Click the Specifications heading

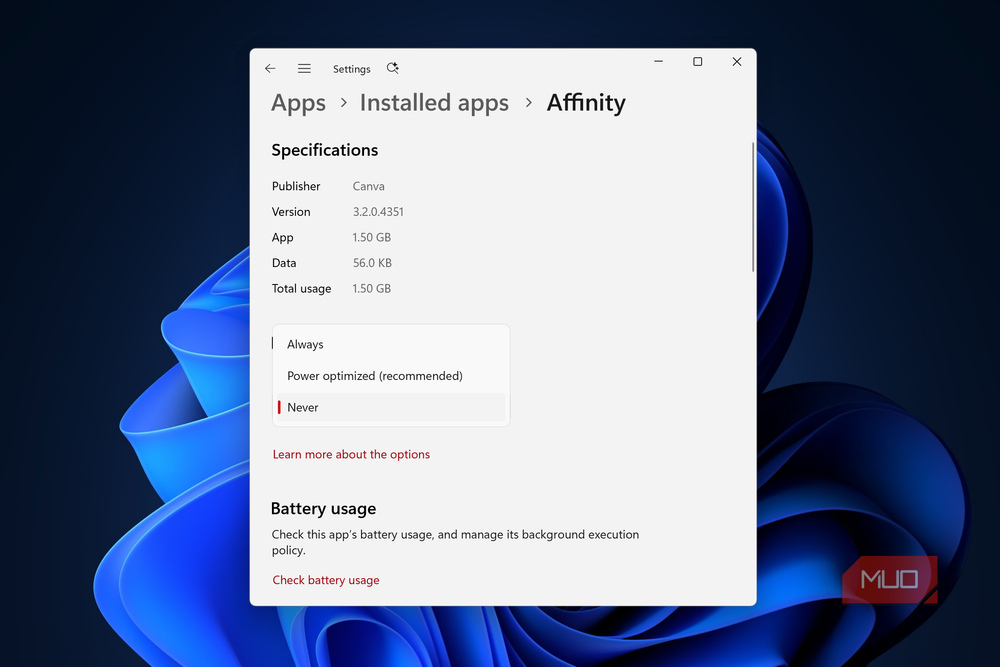[325, 150]
